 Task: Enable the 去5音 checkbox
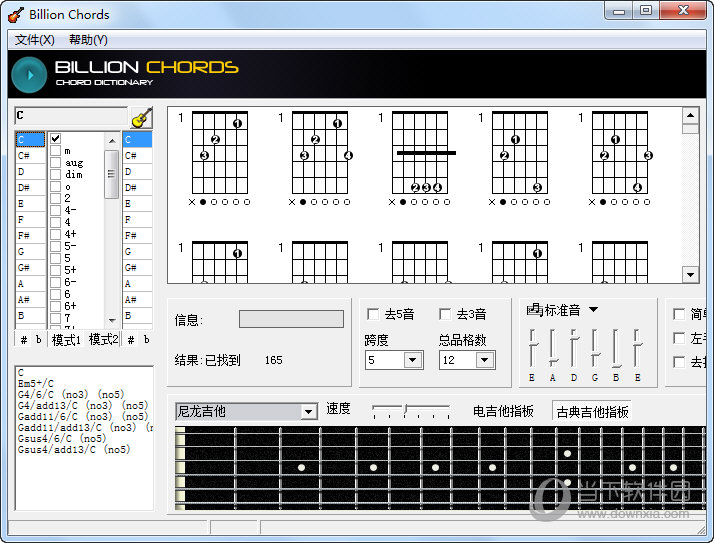click(x=372, y=314)
